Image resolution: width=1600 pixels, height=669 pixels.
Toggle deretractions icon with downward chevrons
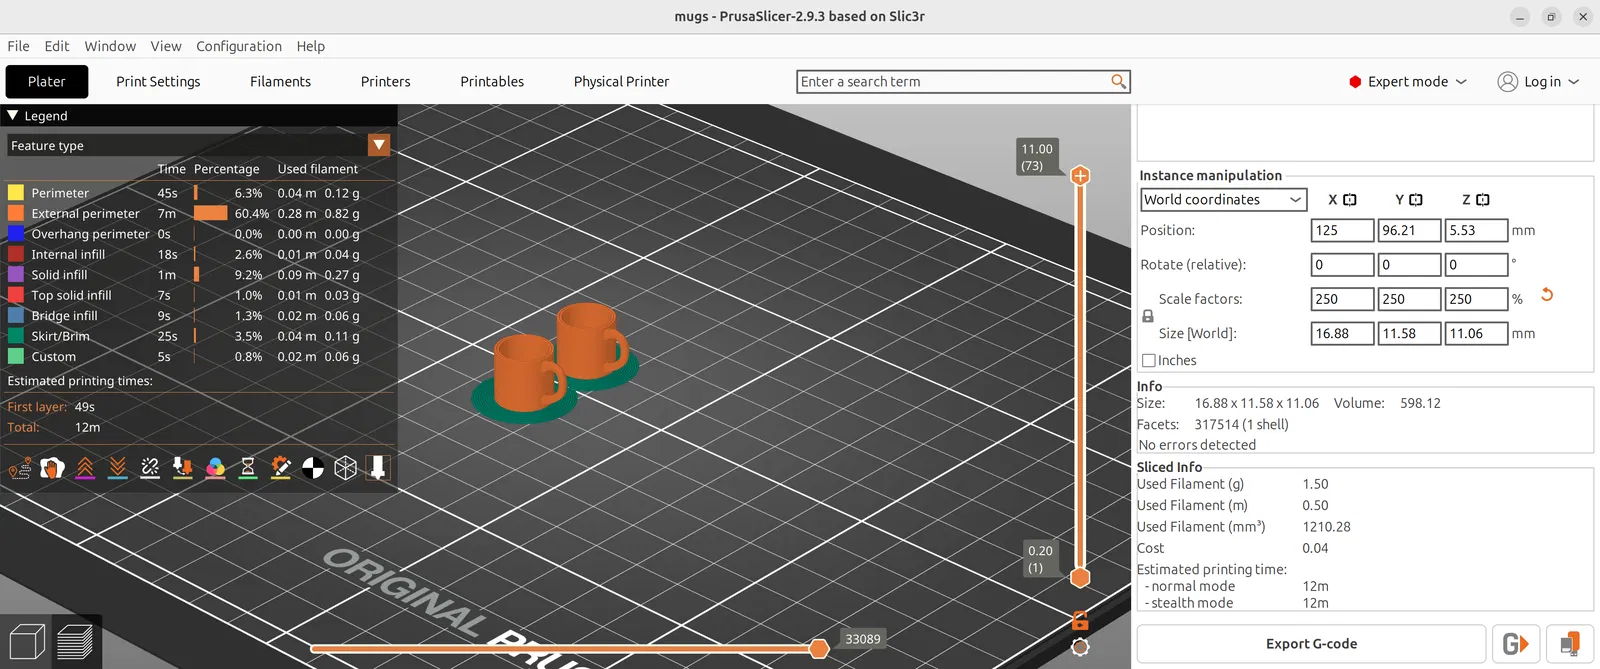(x=118, y=468)
